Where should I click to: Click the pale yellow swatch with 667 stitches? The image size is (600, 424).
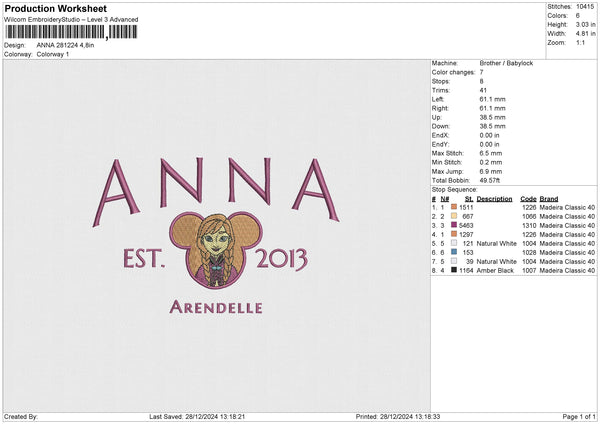[454, 216]
